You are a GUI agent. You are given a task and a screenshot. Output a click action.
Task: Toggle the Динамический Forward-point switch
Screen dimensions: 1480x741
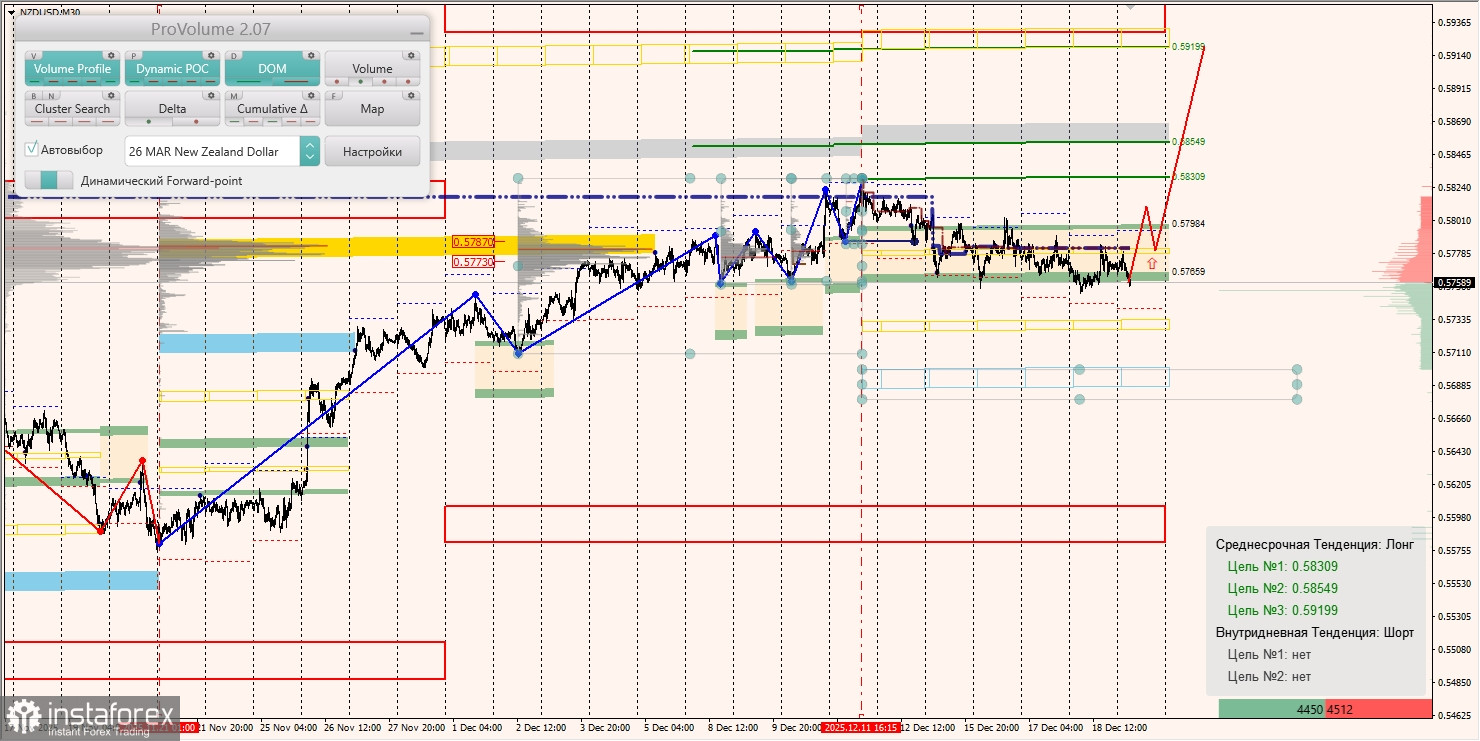[49, 181]
